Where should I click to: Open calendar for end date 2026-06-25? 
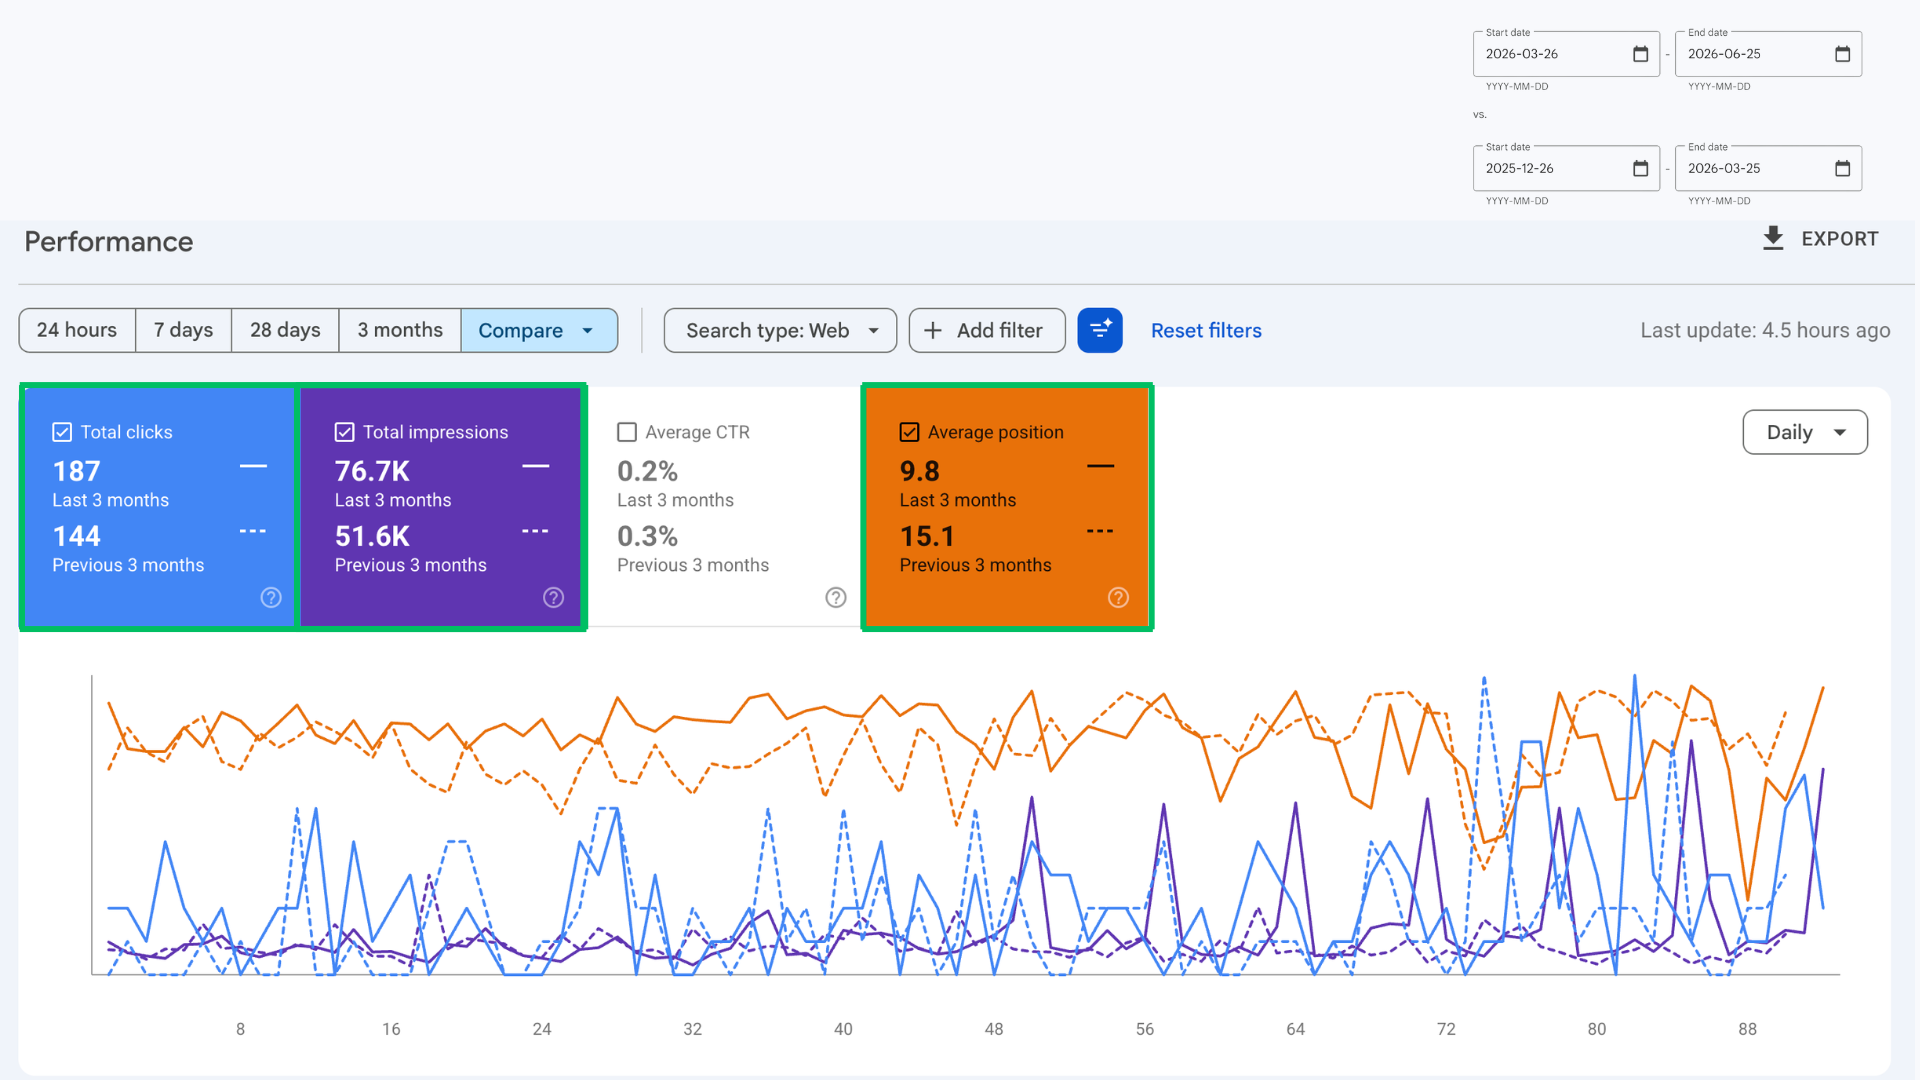point(1842,54)
